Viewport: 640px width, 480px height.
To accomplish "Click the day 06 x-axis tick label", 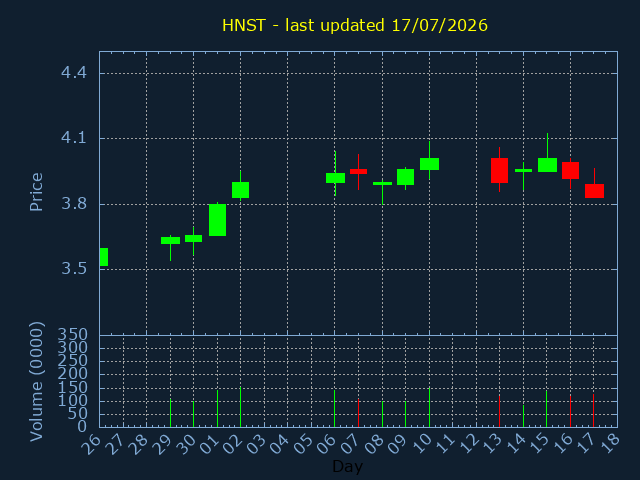I will pyautogui.click(x=327, y=443).
